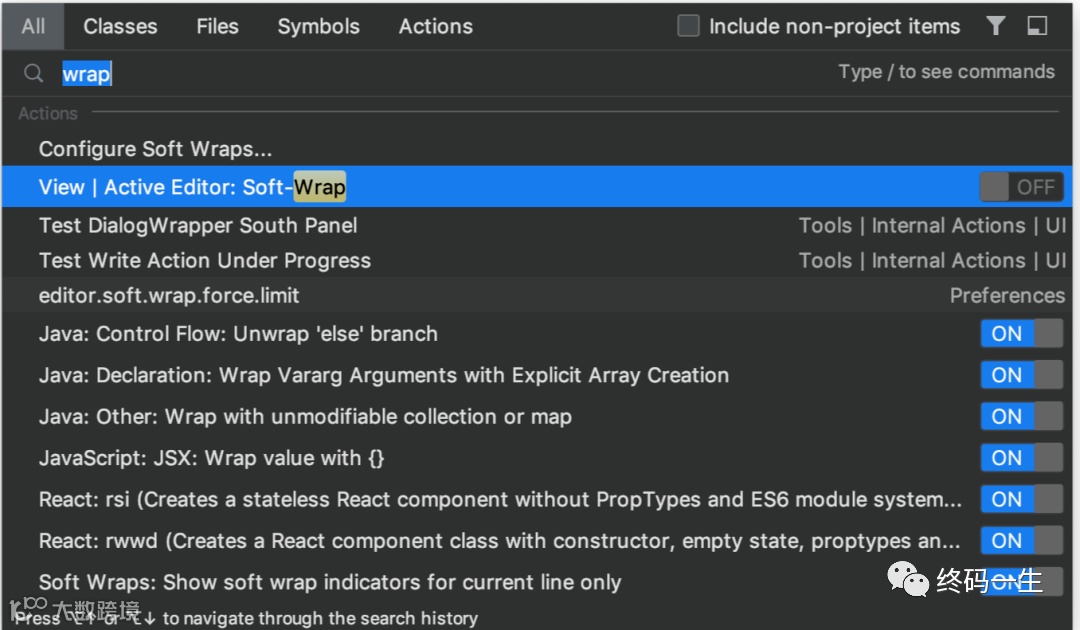1080x630 pixels.
Task: Go to the Actions tab
Action: click(435, 26)
